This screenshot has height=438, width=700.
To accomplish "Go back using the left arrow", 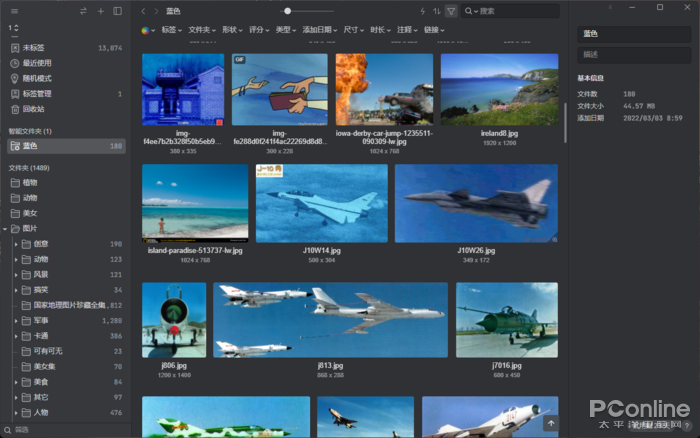I will (x=143, y=11).
